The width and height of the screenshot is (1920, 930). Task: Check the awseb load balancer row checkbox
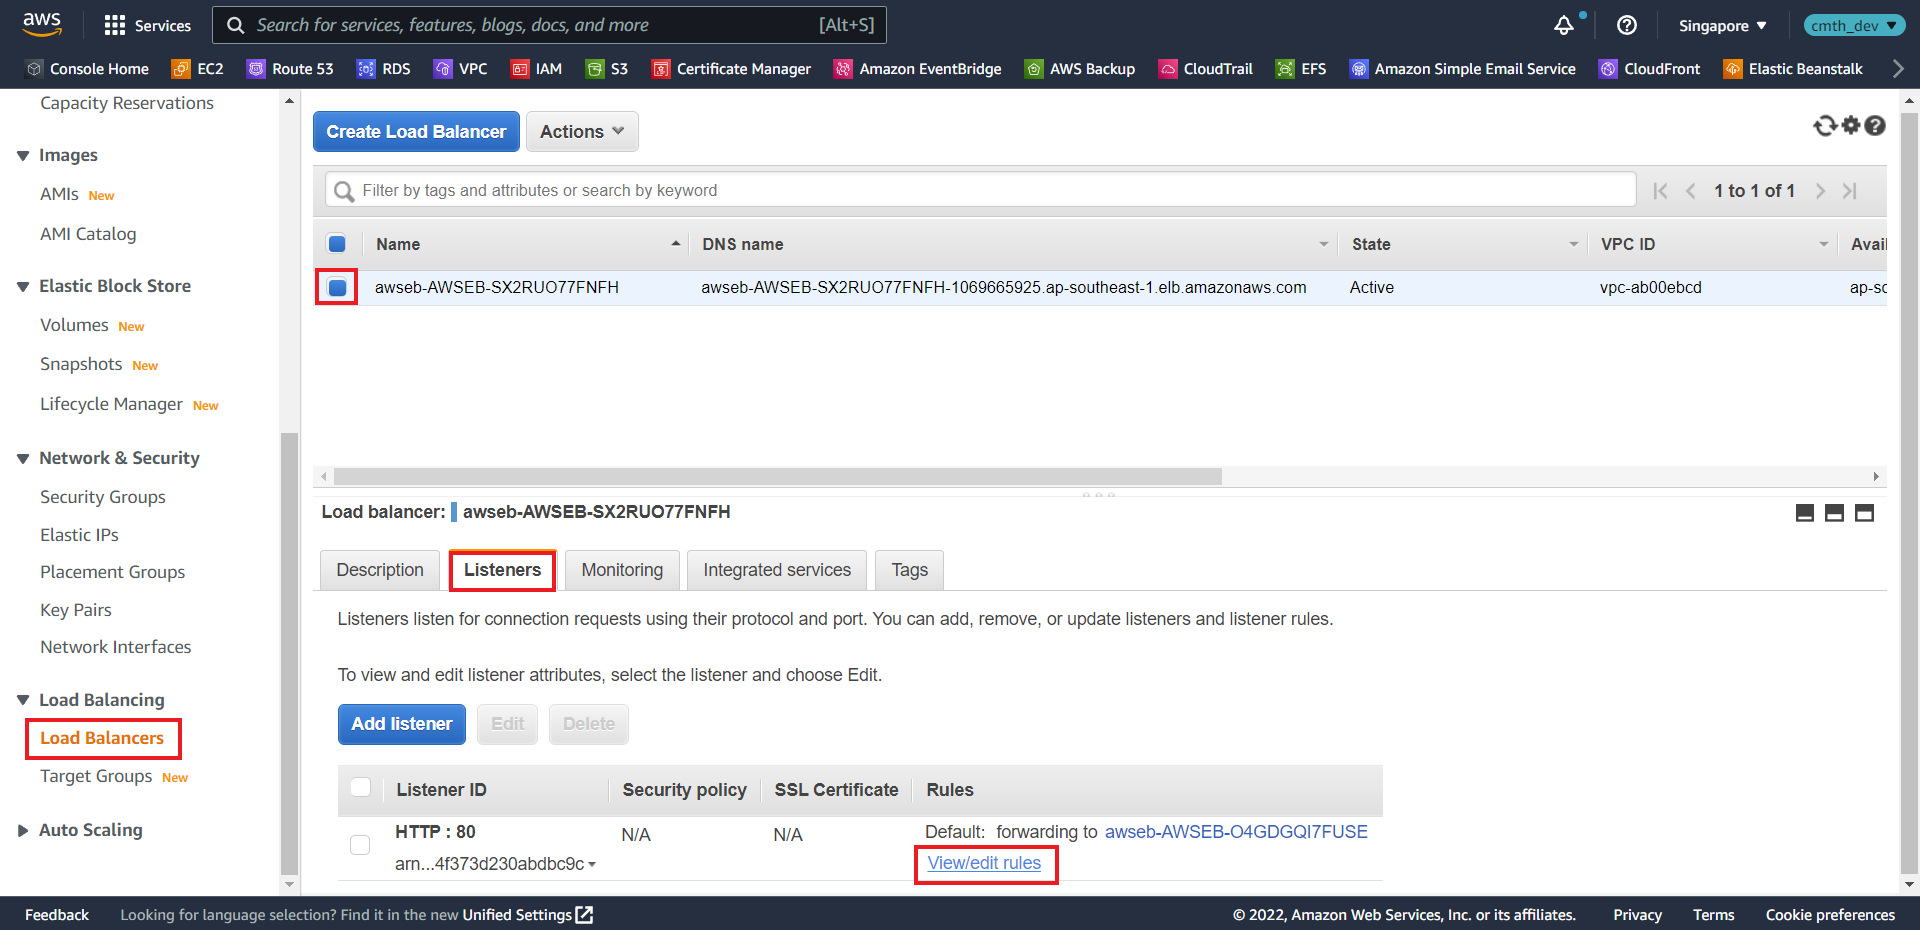336,287
